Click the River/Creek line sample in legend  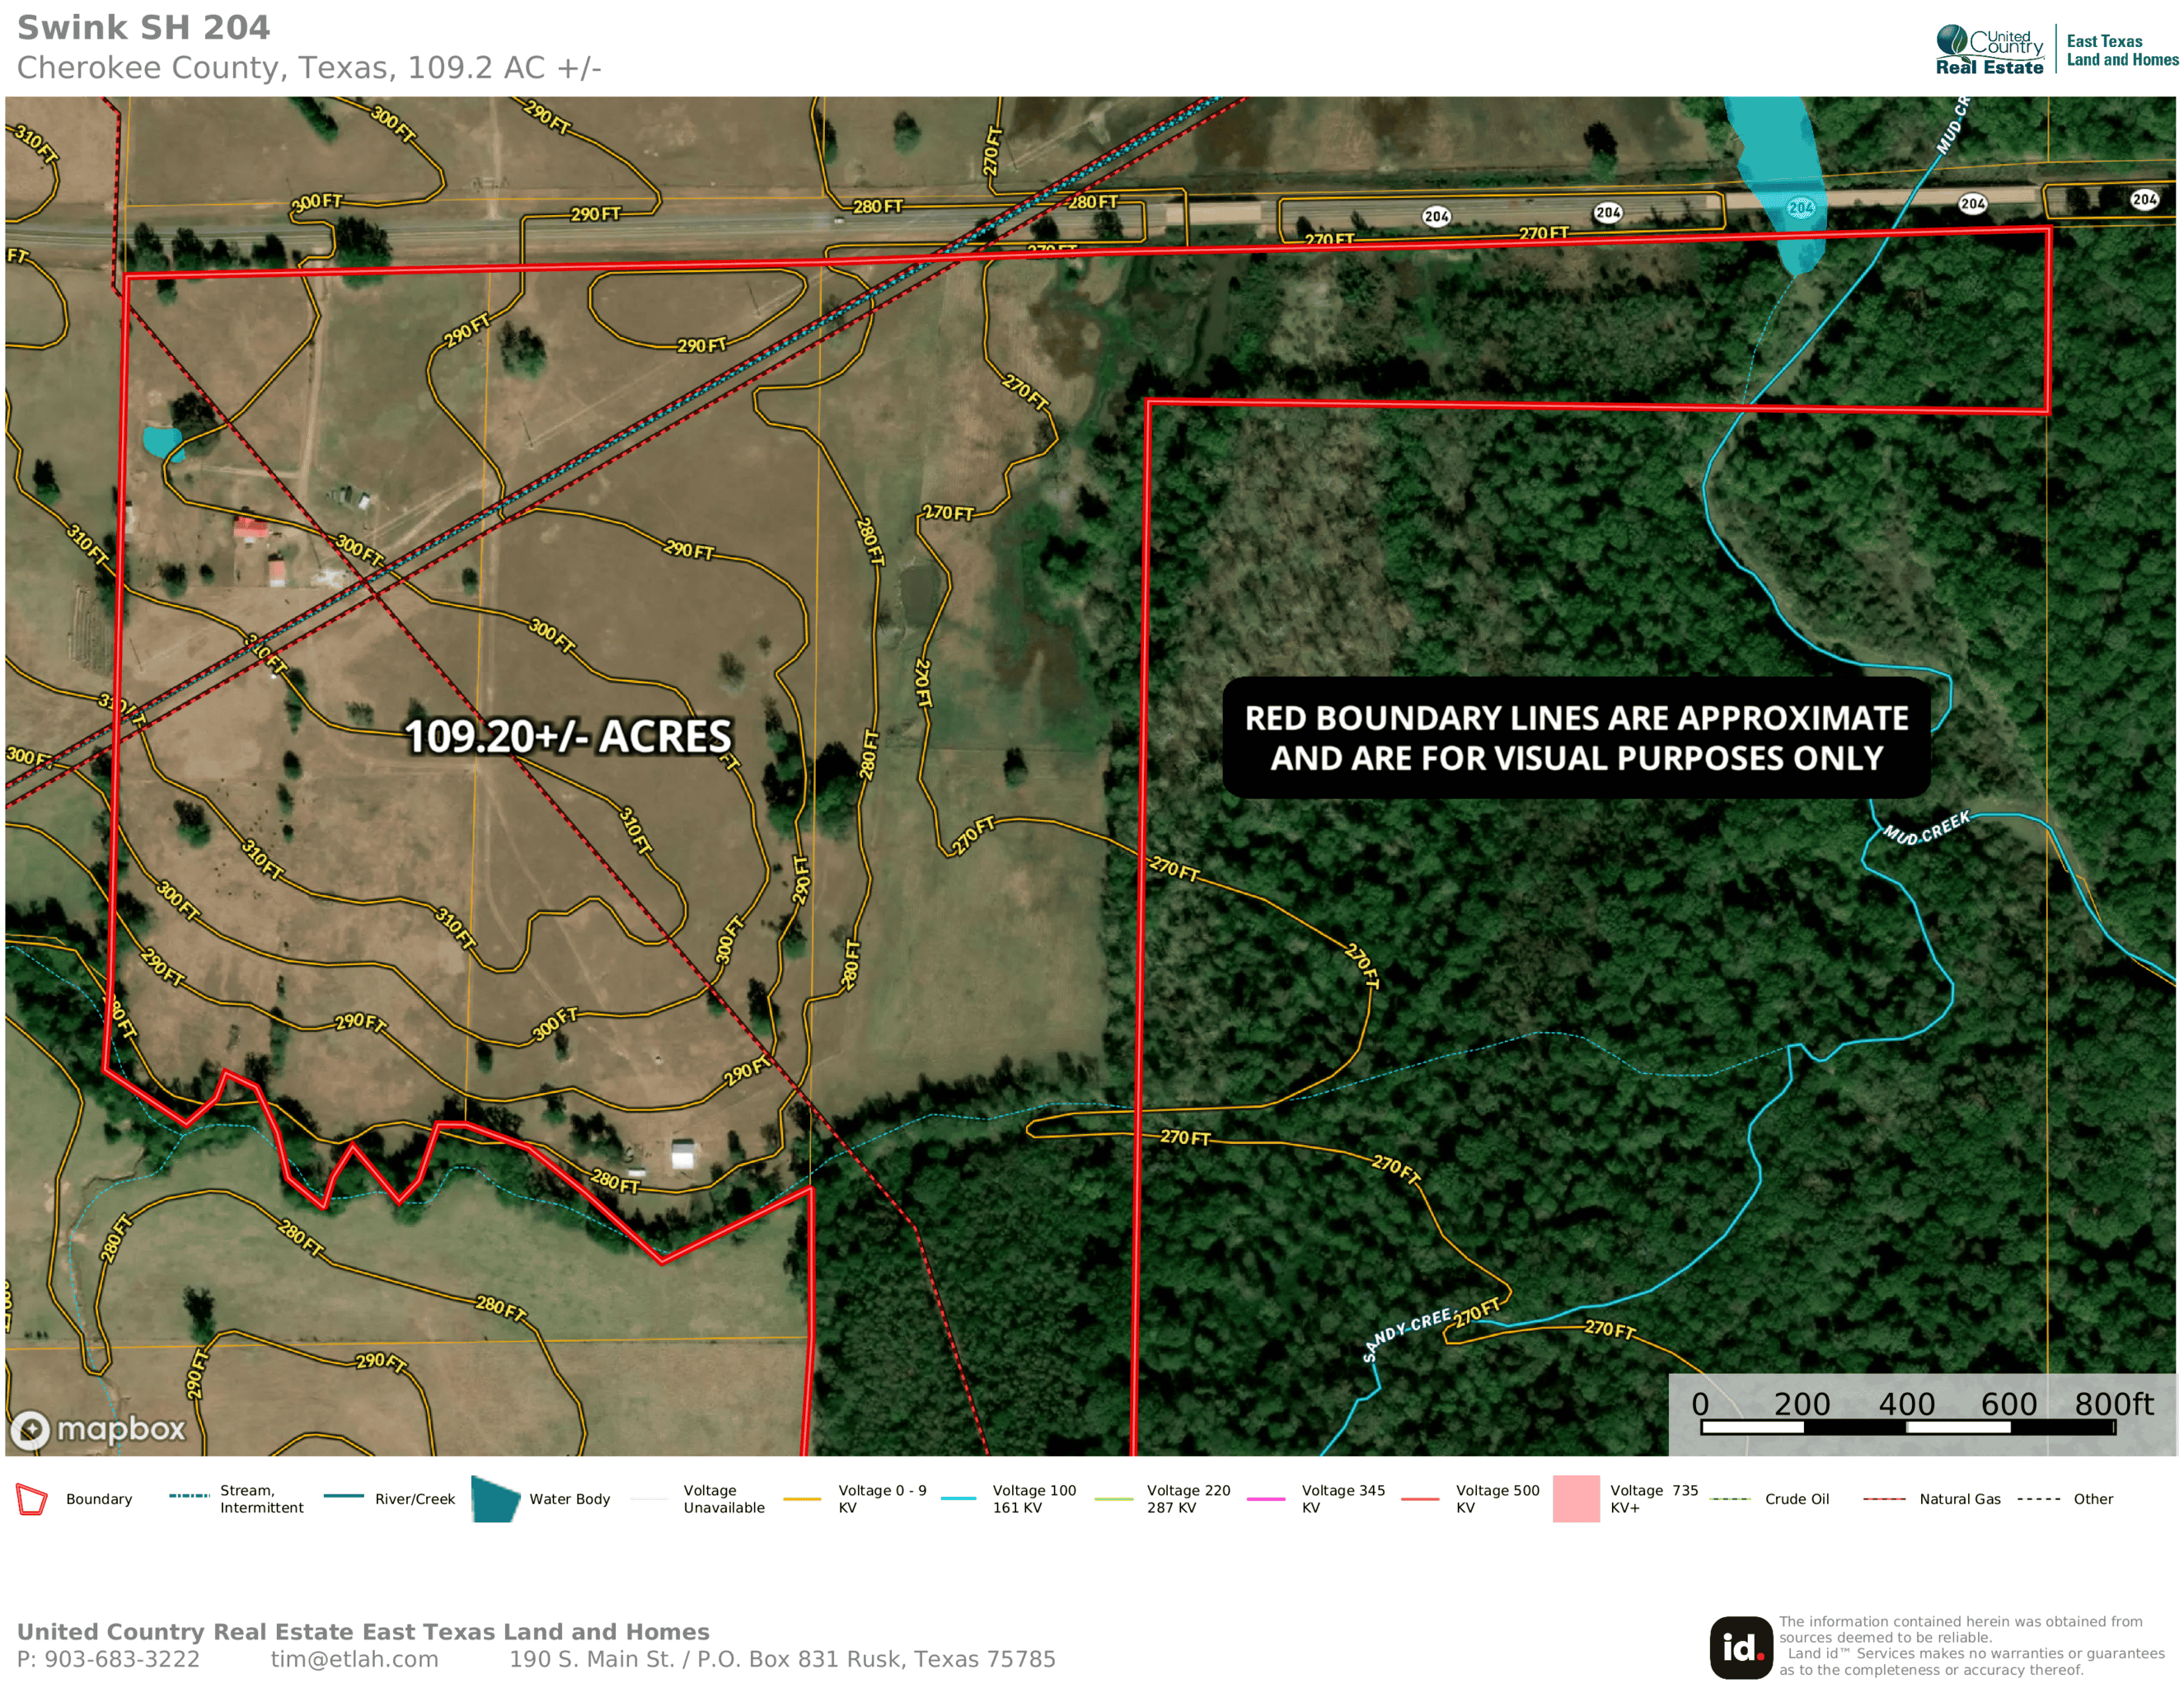(x=343, y=1496)
